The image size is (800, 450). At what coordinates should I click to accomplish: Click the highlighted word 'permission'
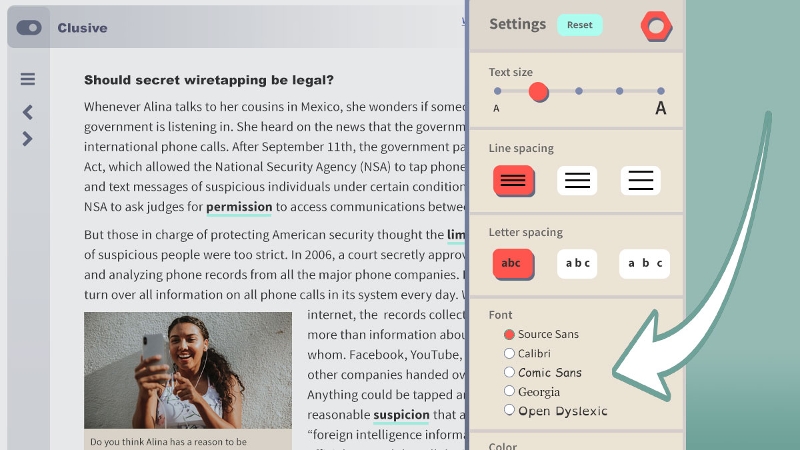pyautogui.click(x=239, y=207)
